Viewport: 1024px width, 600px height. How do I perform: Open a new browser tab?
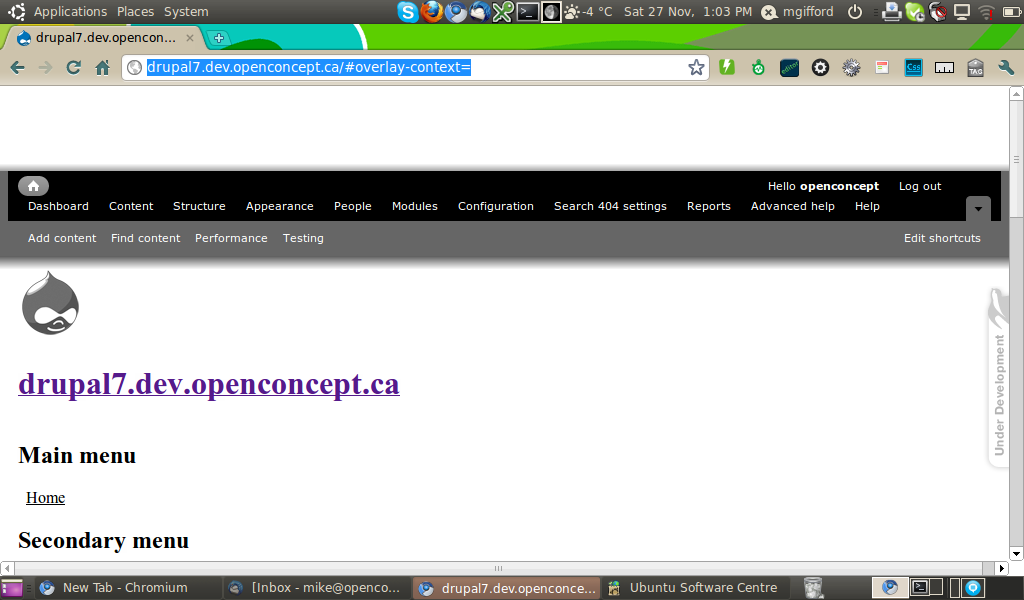tap(219, 38)
